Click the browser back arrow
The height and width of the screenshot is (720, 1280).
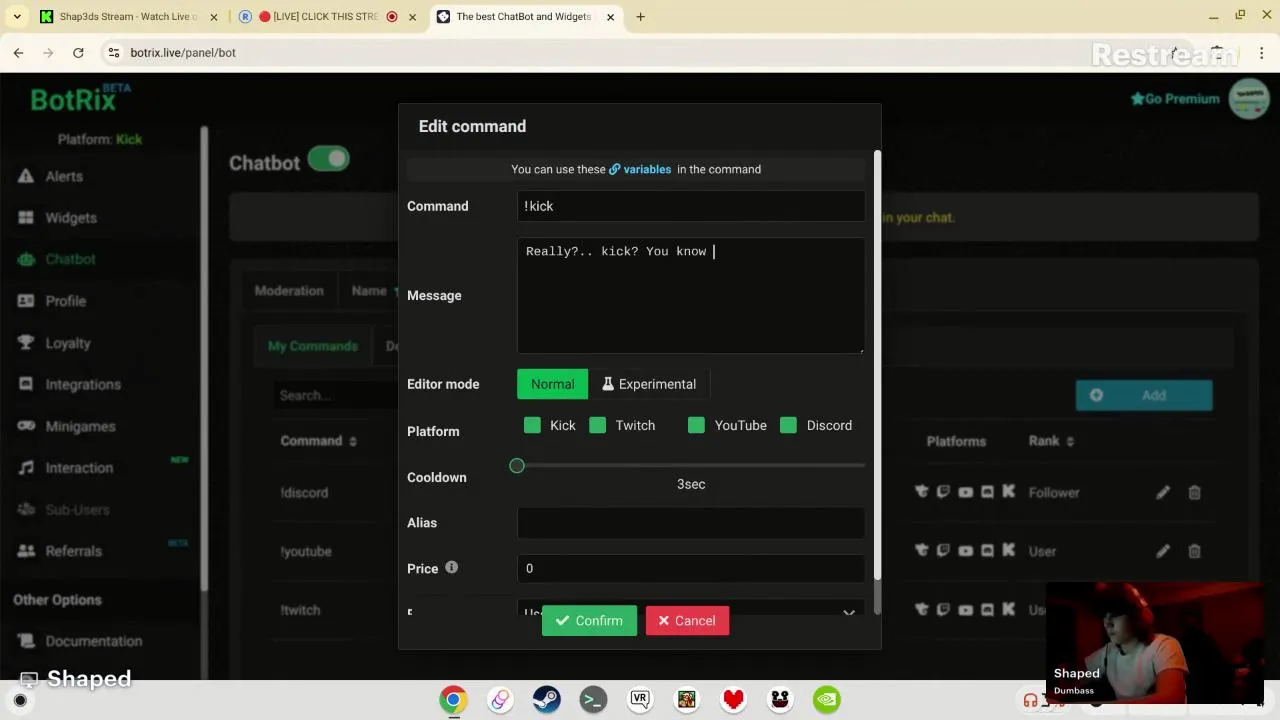point(18,52)
